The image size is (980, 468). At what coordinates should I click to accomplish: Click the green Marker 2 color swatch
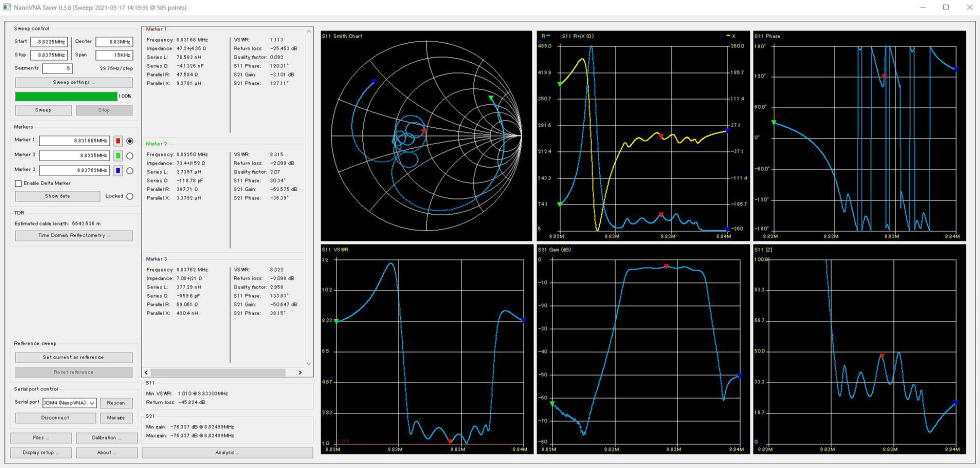(x=117, y=156)
